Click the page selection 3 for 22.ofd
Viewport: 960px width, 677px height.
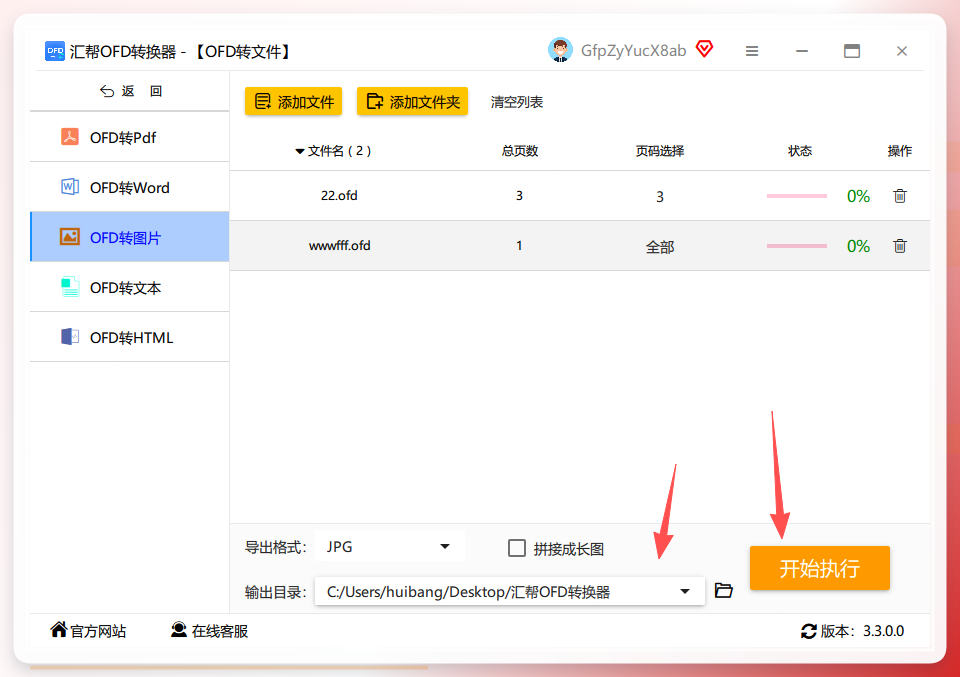point(659,196)
